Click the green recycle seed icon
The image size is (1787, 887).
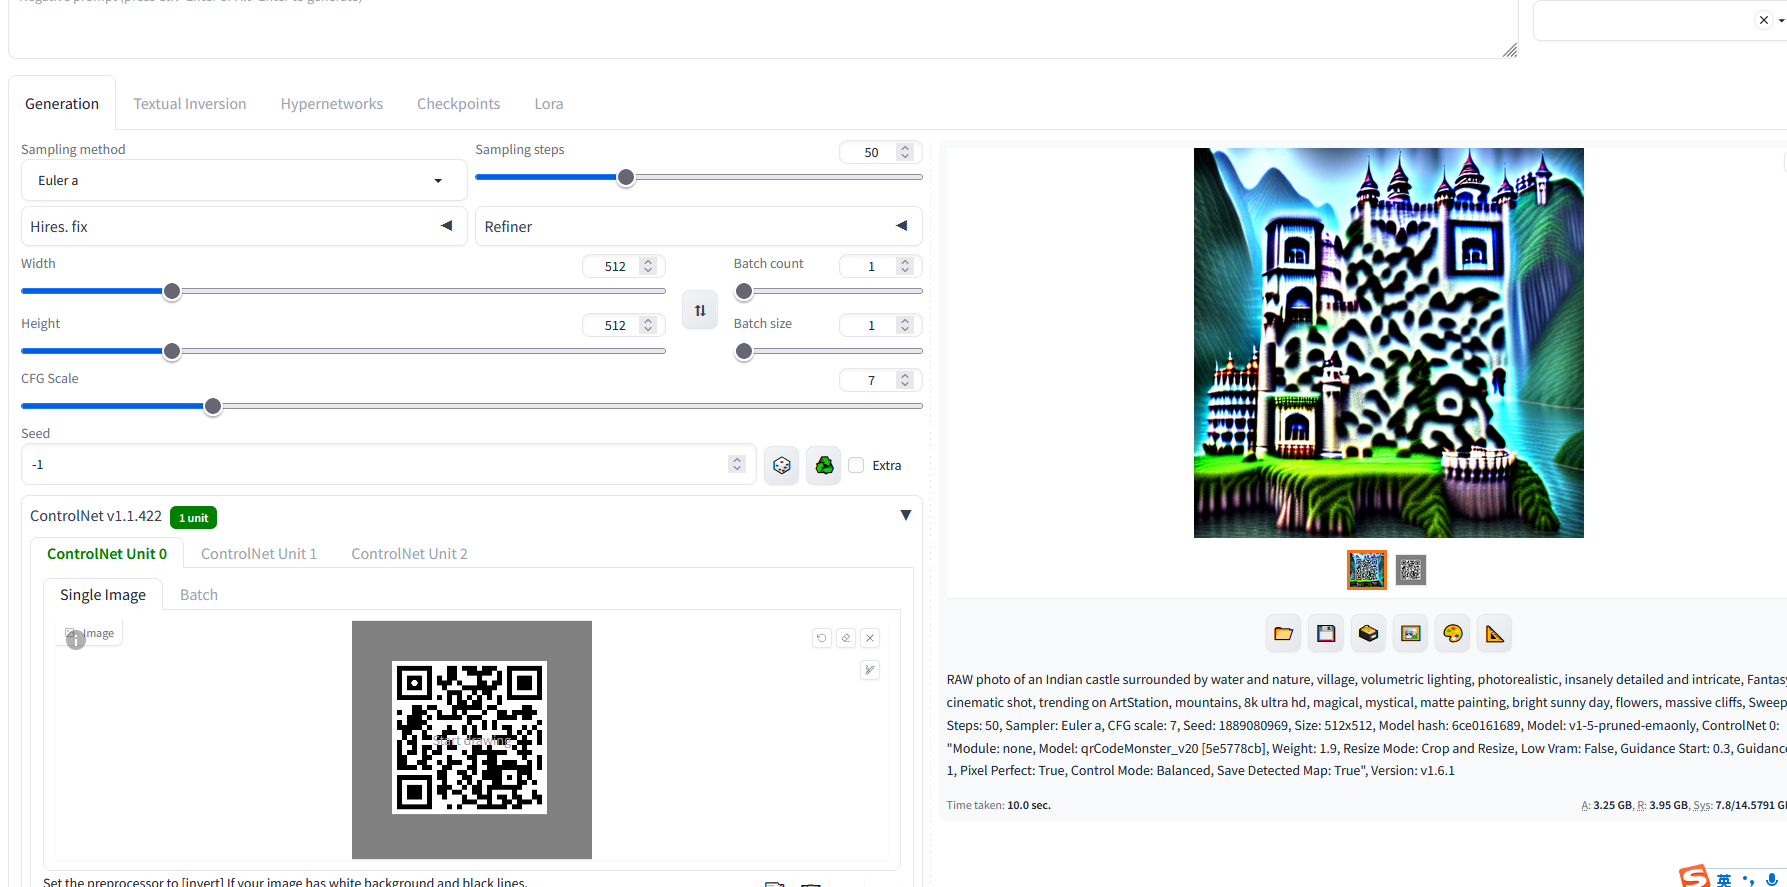pos(824,465)
